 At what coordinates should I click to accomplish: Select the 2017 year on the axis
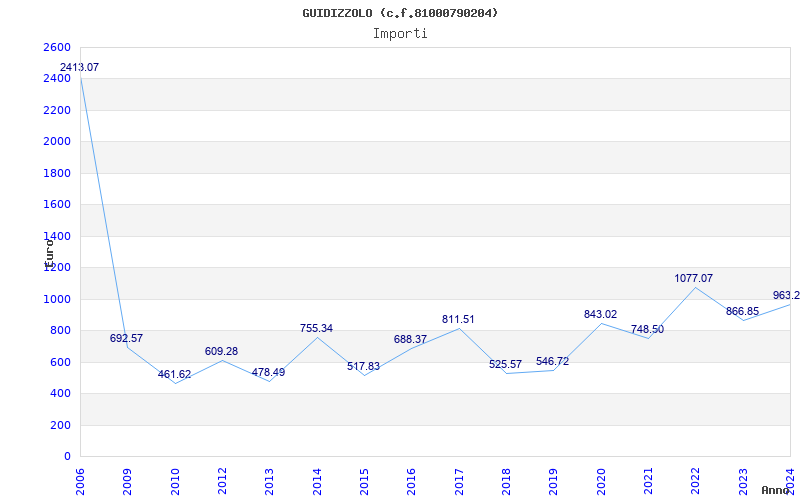point(459,482)
